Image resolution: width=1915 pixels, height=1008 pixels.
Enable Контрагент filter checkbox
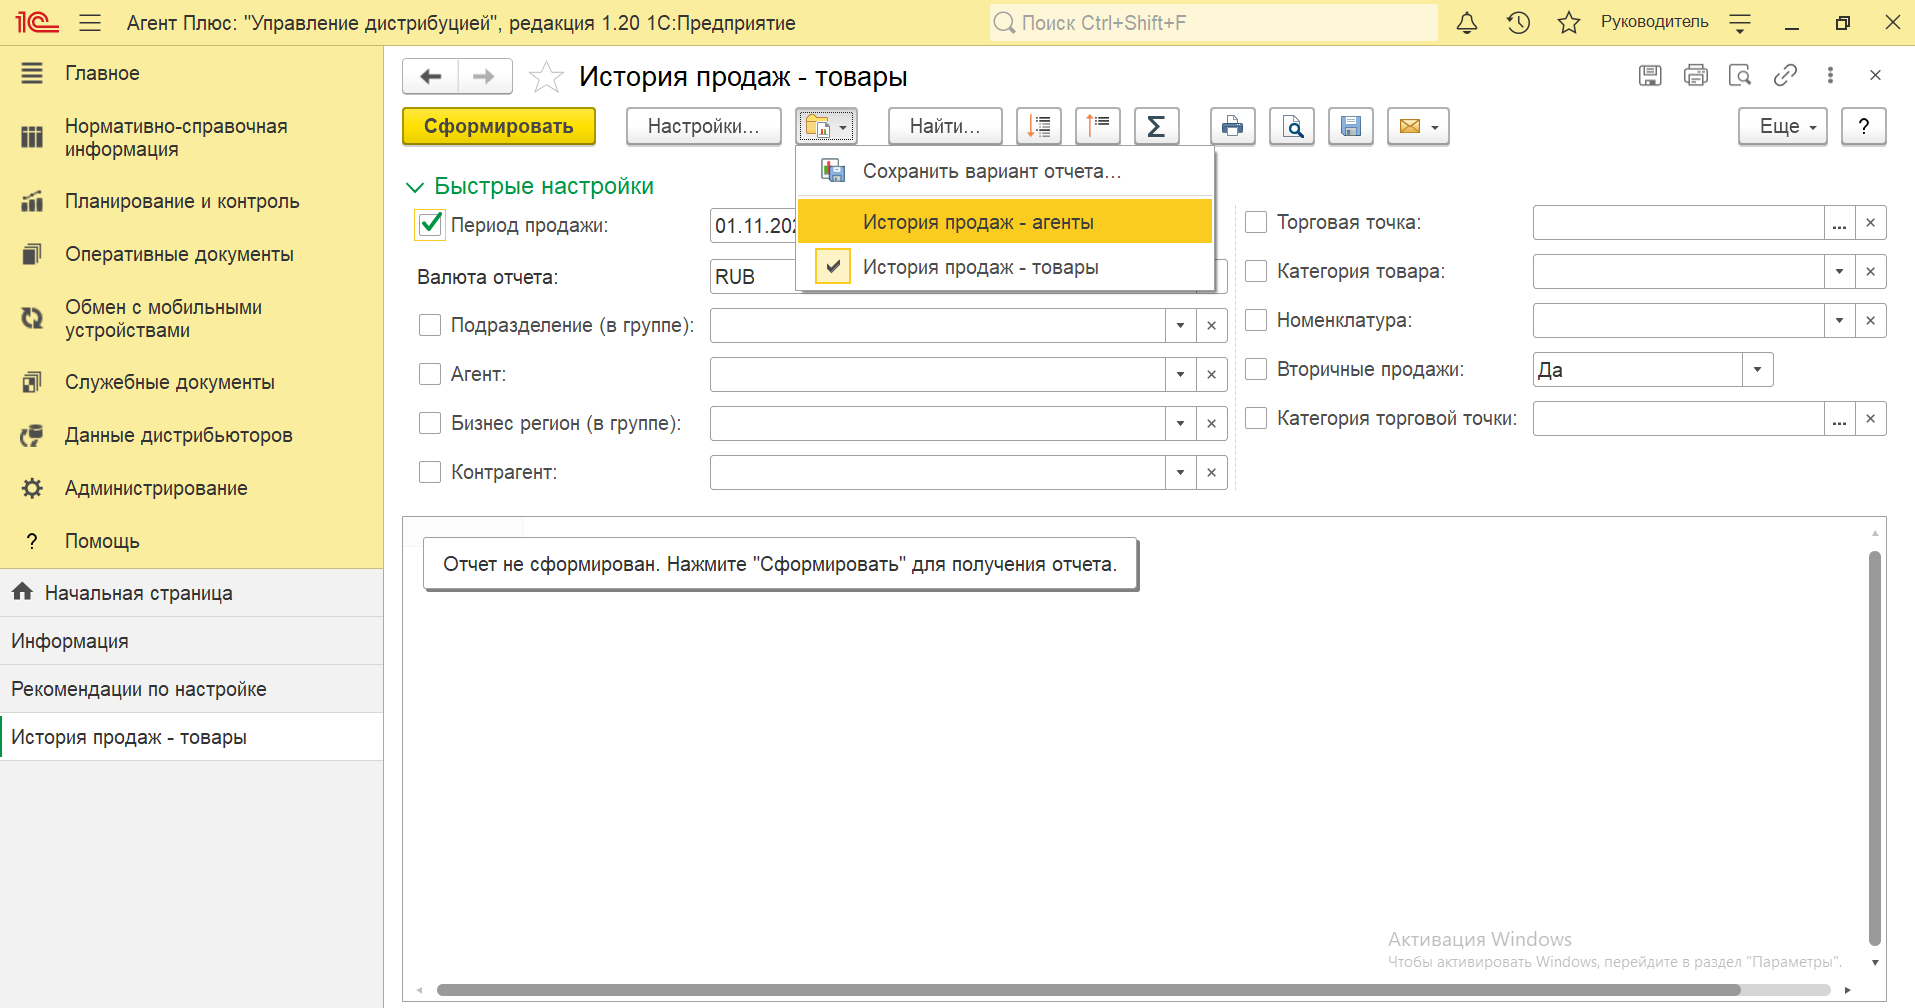(x=430, y=472)
